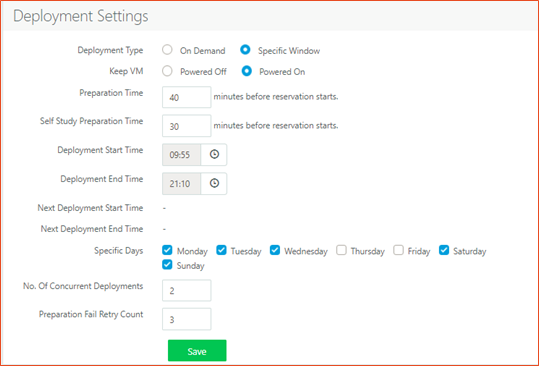Uncheck the Wednesday checkbox

(275, 250)
